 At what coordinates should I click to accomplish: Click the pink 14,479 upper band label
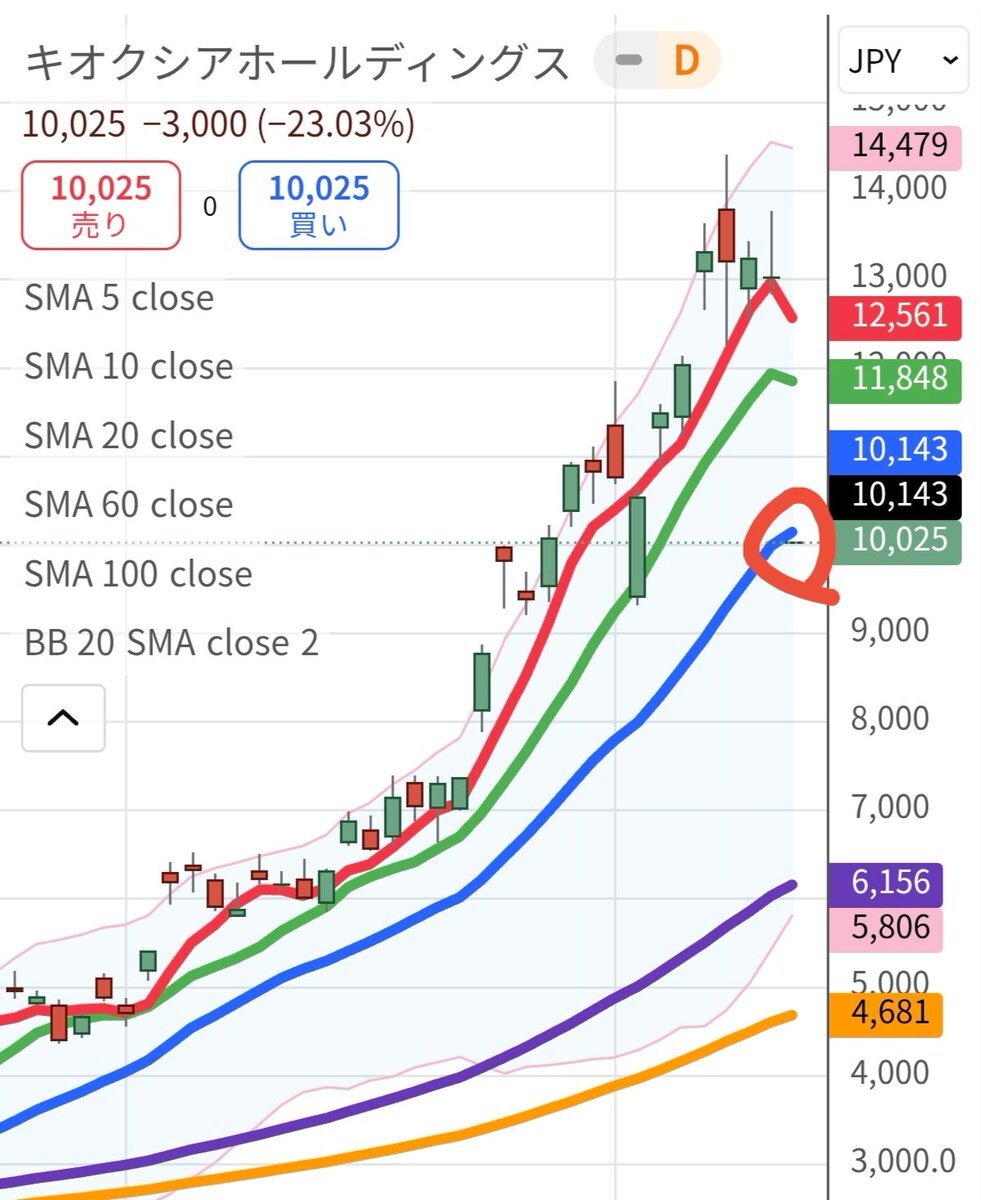(x=897, y=146)
